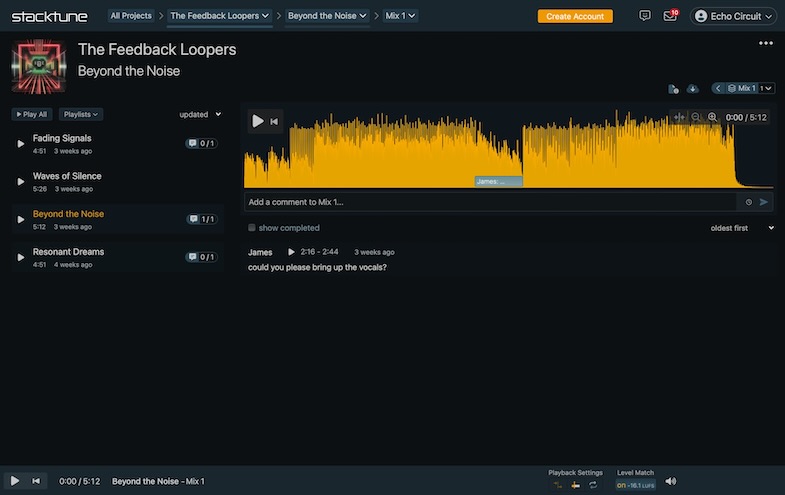
Task: Open the comments chat icon in header
Action: [645, 16]
